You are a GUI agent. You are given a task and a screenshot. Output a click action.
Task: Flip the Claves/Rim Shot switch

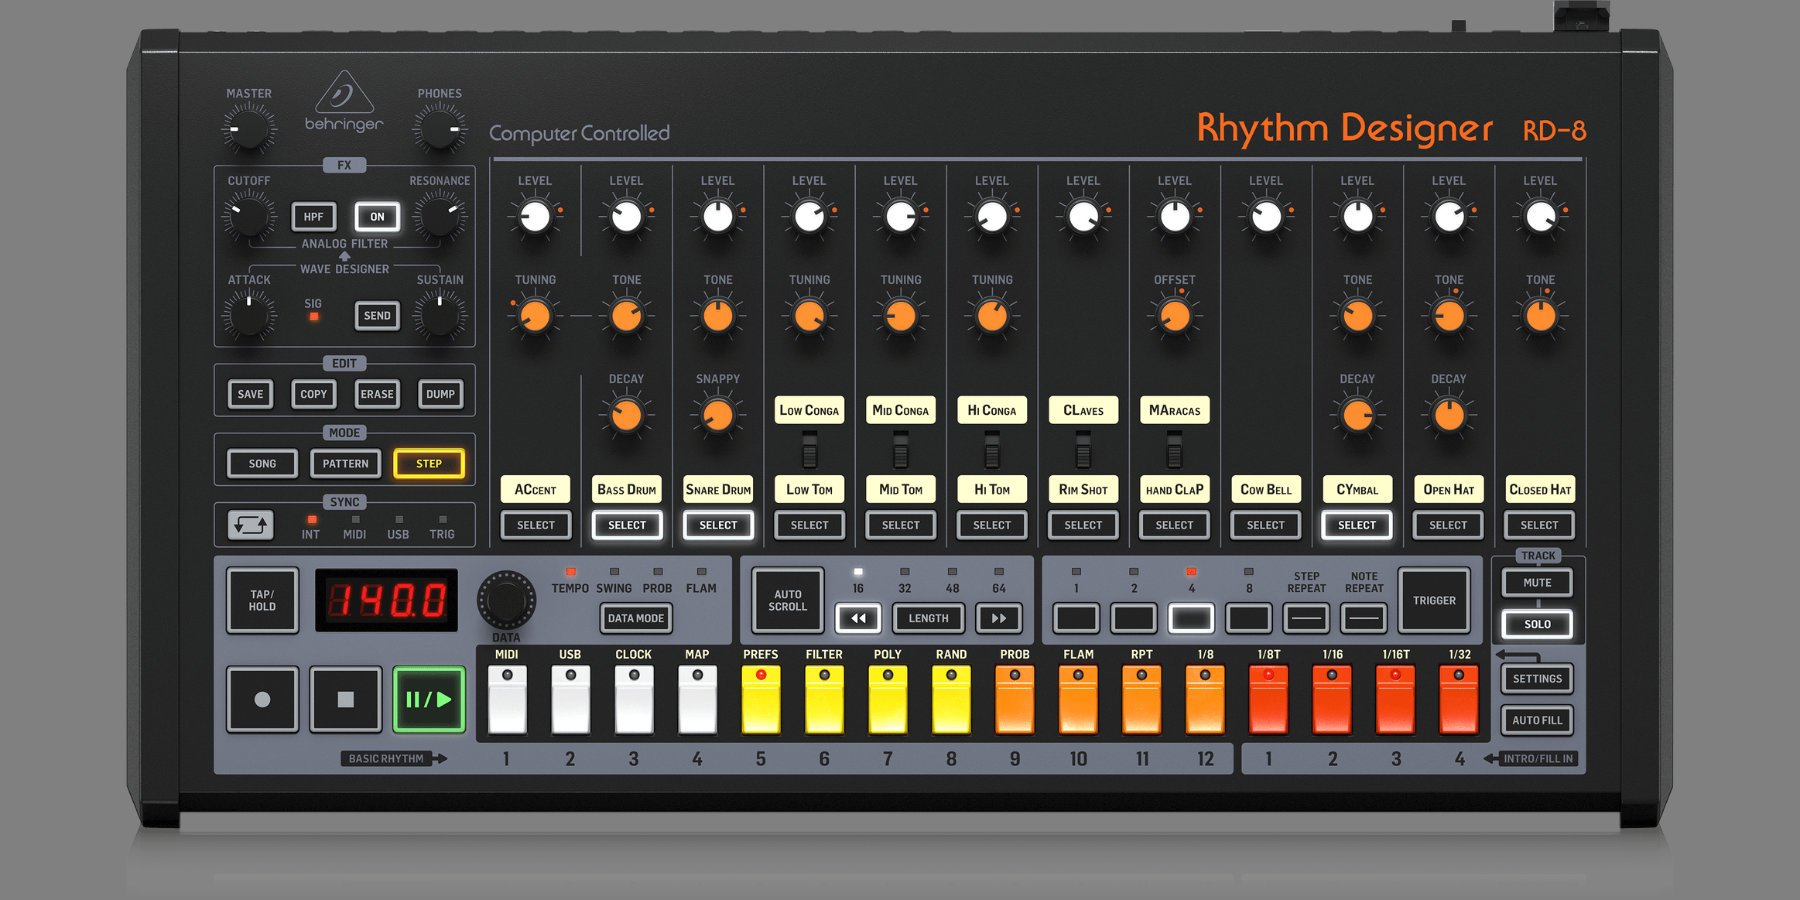pyautogui.click(x=1083, y=449)
